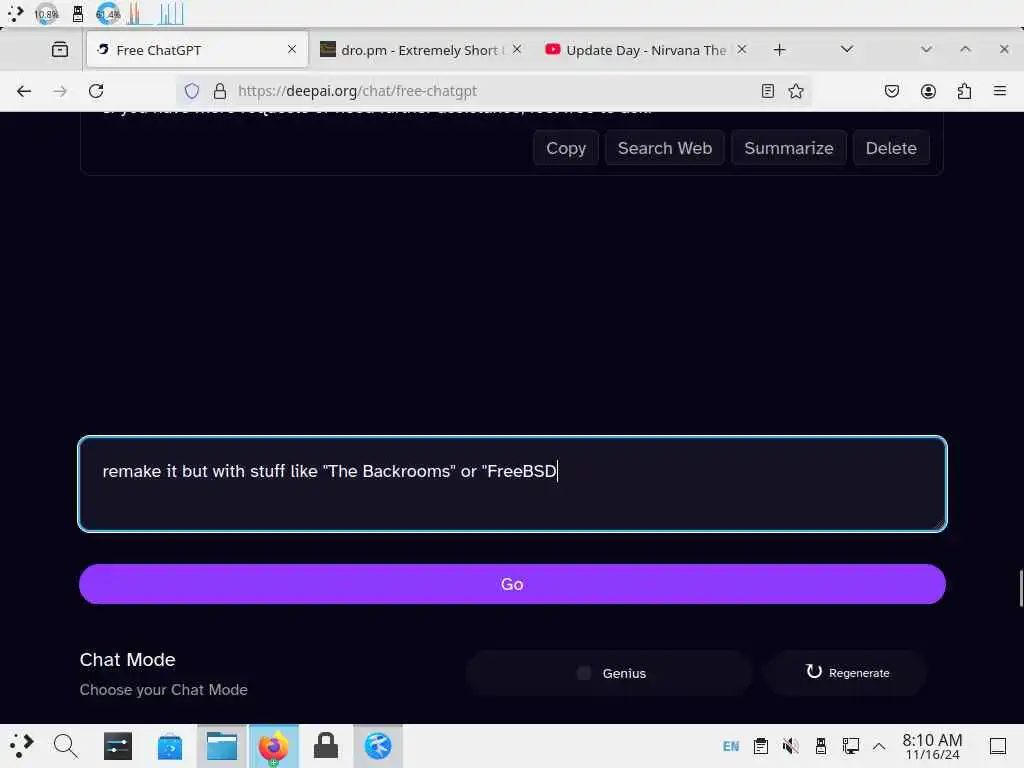Click the "Chat Mode" heading

tap(127, 660)
